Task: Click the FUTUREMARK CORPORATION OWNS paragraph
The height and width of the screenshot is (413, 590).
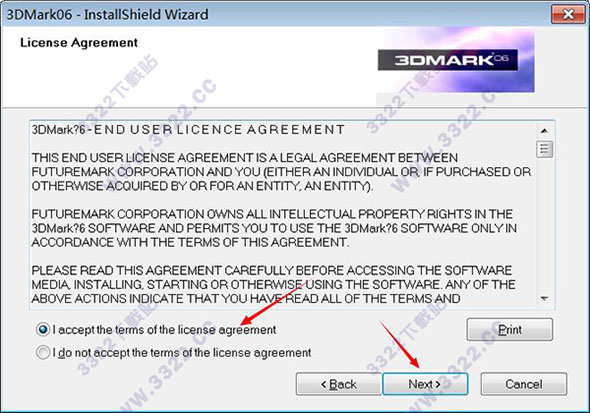Action: (274, 228)
